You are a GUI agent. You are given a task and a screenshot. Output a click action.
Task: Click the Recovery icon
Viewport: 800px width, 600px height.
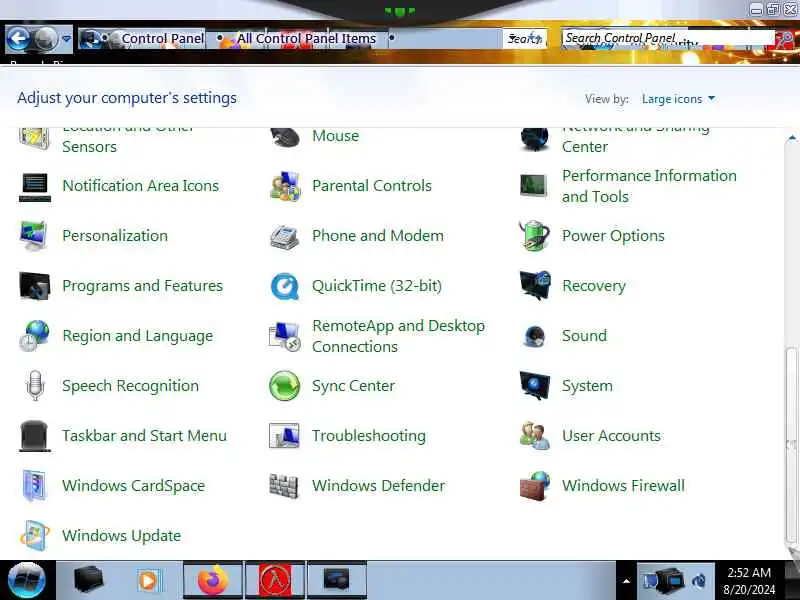point(534,285)
